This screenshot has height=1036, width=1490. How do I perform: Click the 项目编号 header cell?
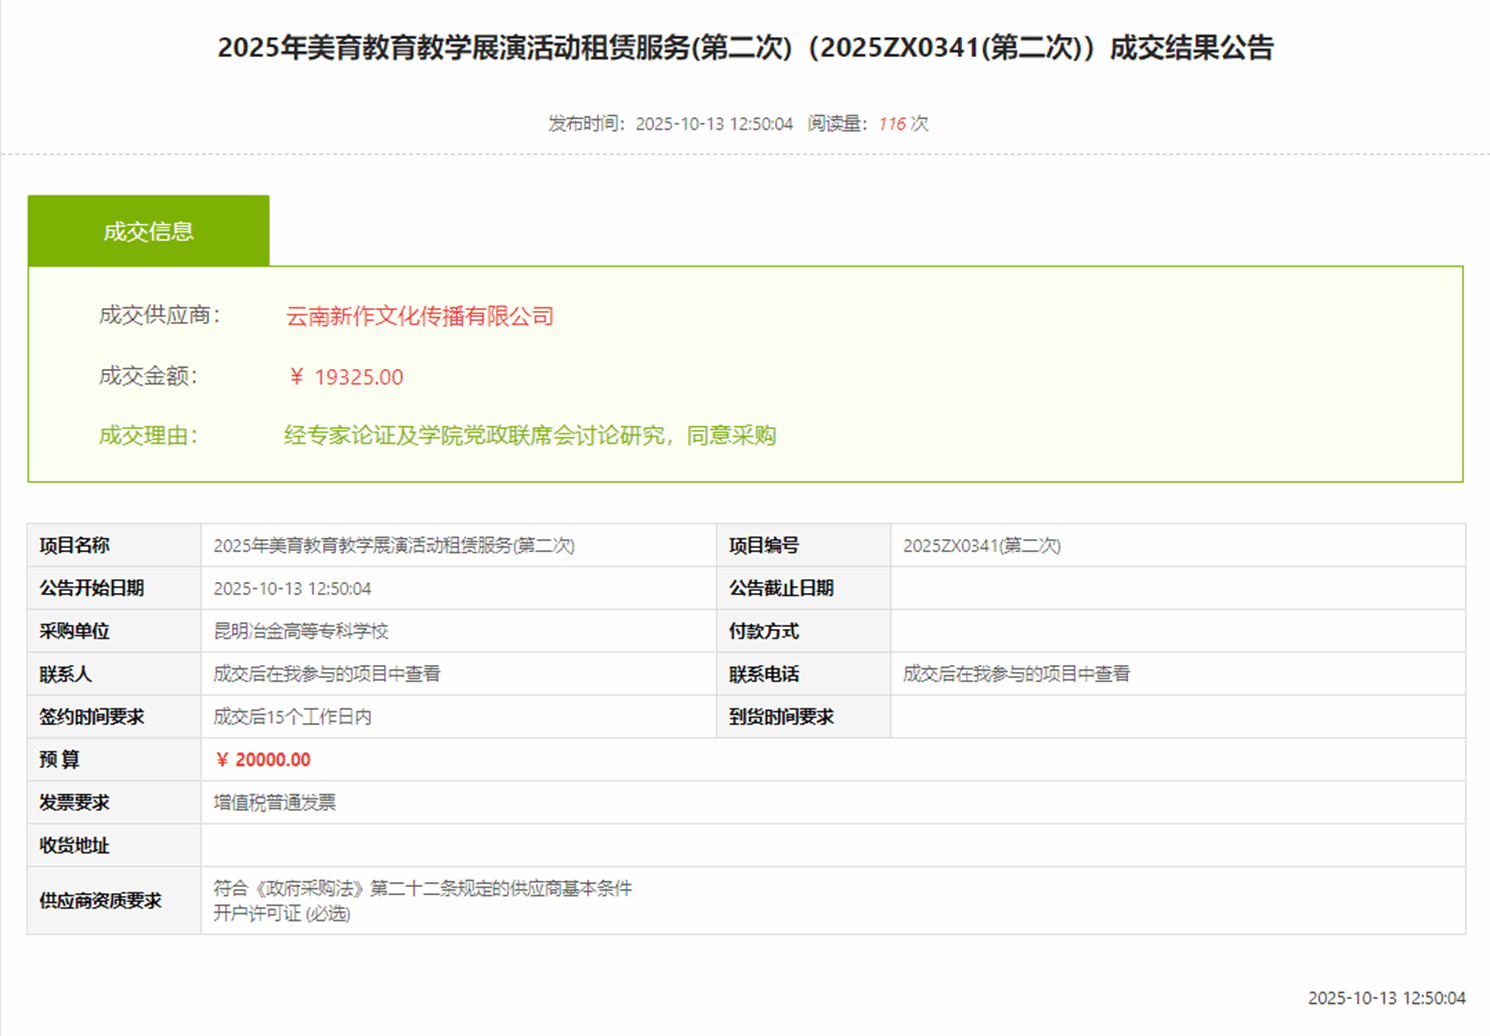(x=804, y=546)
